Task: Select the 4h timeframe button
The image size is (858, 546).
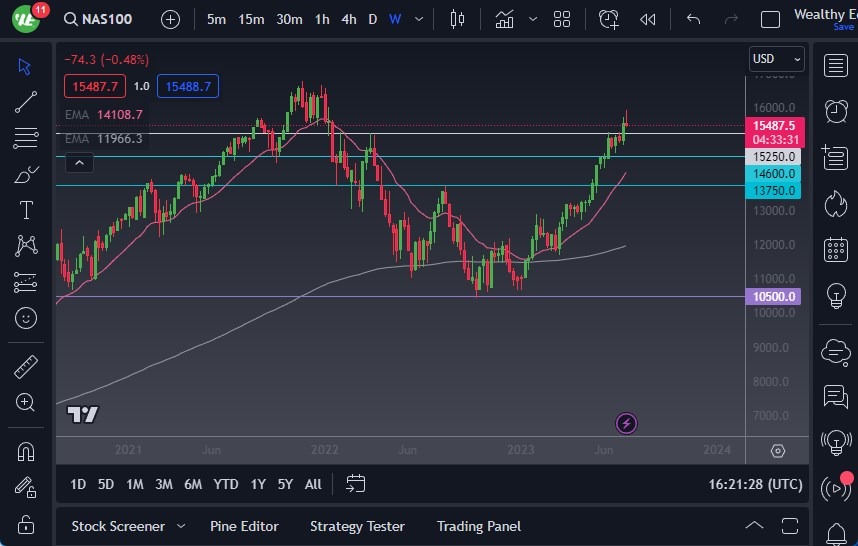Action: [348, 19]
